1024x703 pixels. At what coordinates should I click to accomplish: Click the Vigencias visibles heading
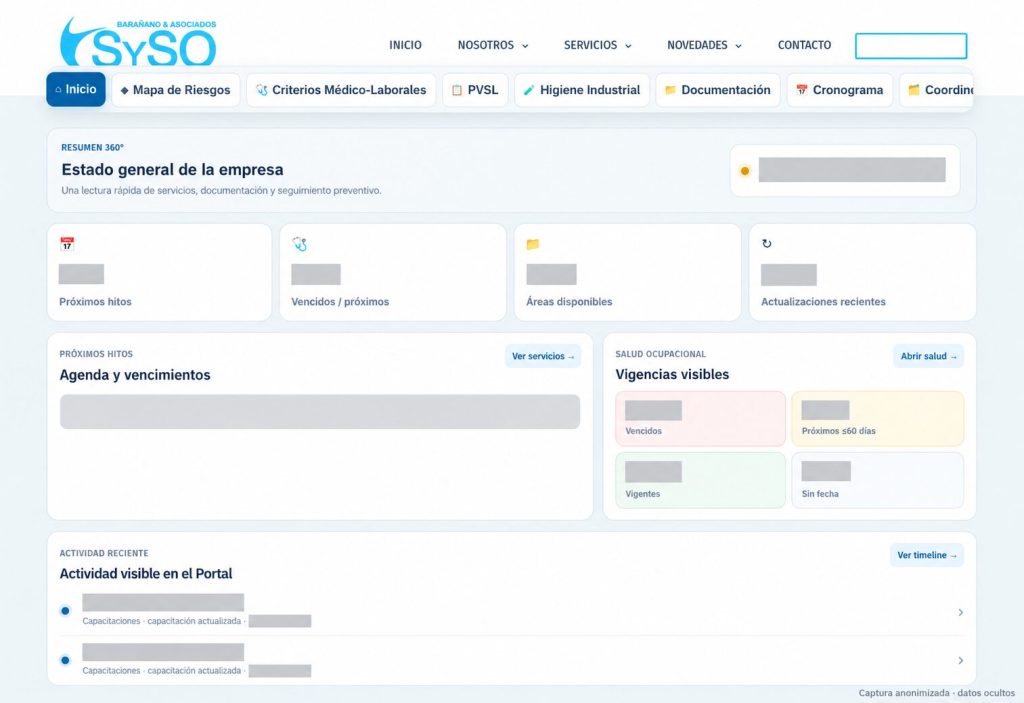[672, 374]
